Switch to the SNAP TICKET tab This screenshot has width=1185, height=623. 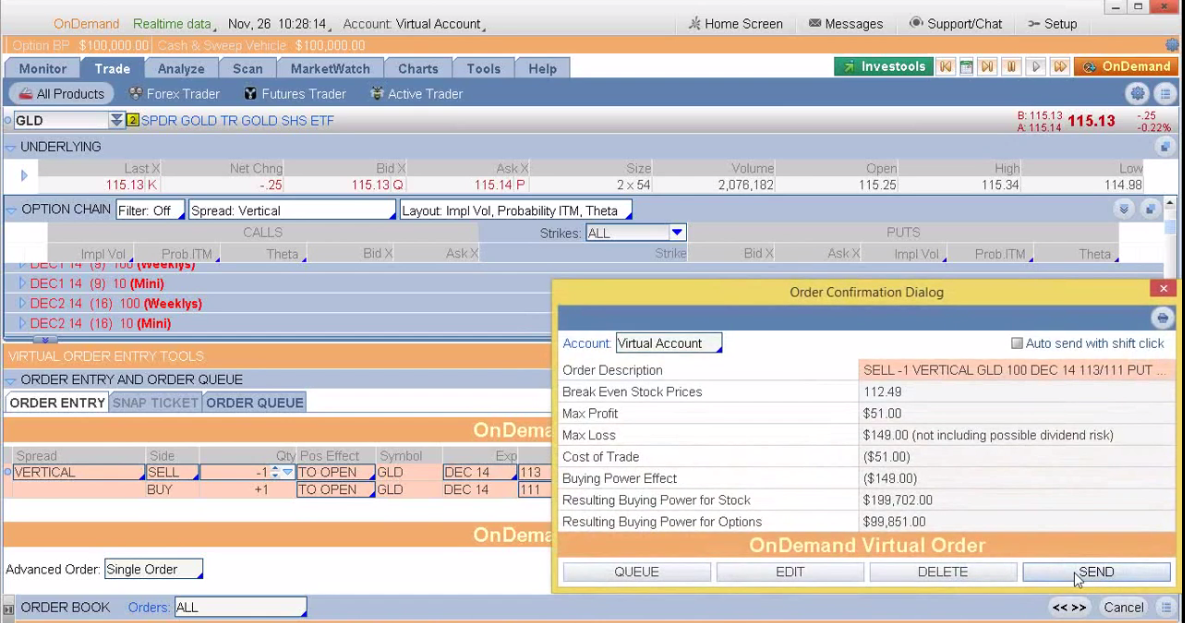pyautogui.click(x=155, y=403)
